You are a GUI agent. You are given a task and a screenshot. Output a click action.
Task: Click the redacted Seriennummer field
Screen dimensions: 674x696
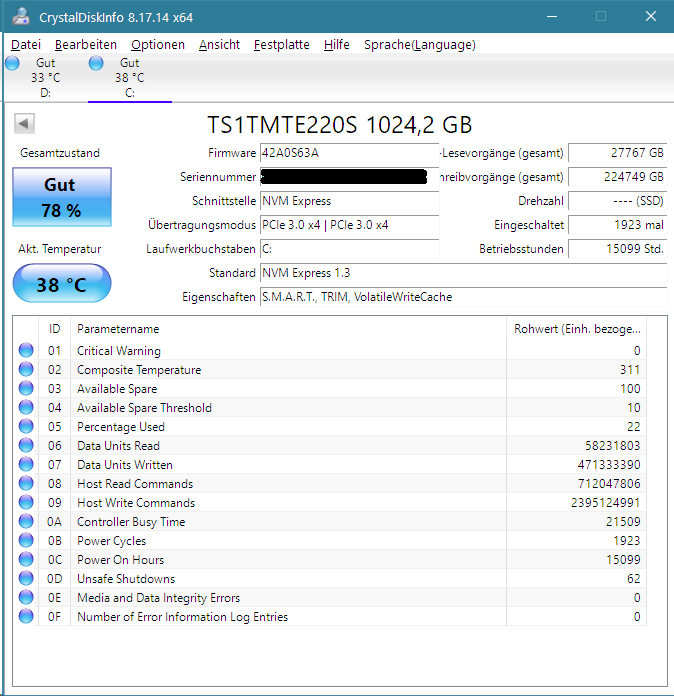coord(349,177)
